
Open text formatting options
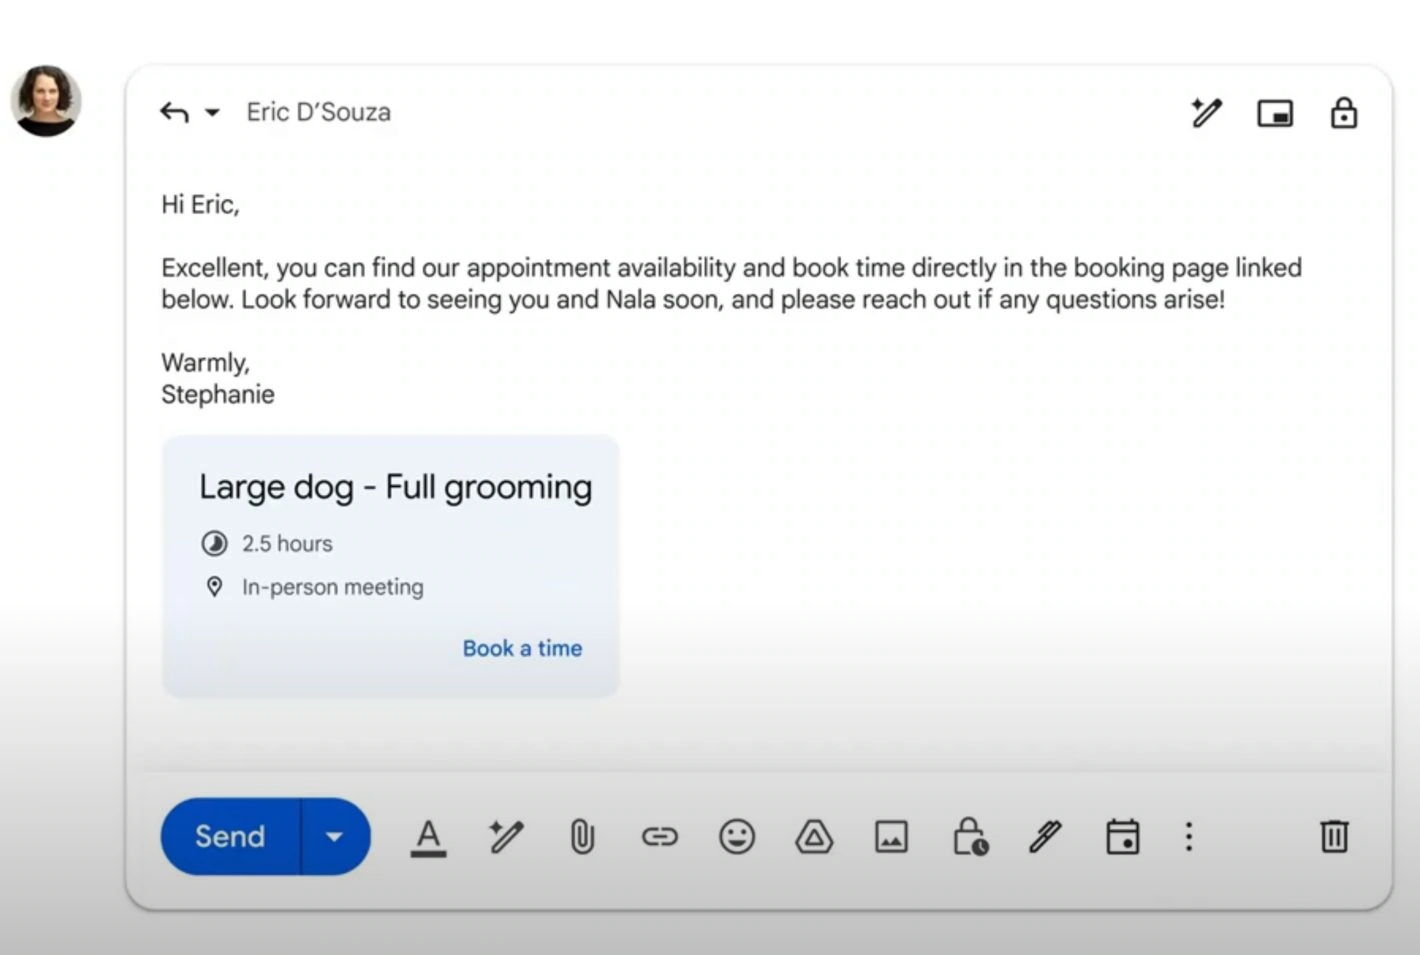point(428,837)
